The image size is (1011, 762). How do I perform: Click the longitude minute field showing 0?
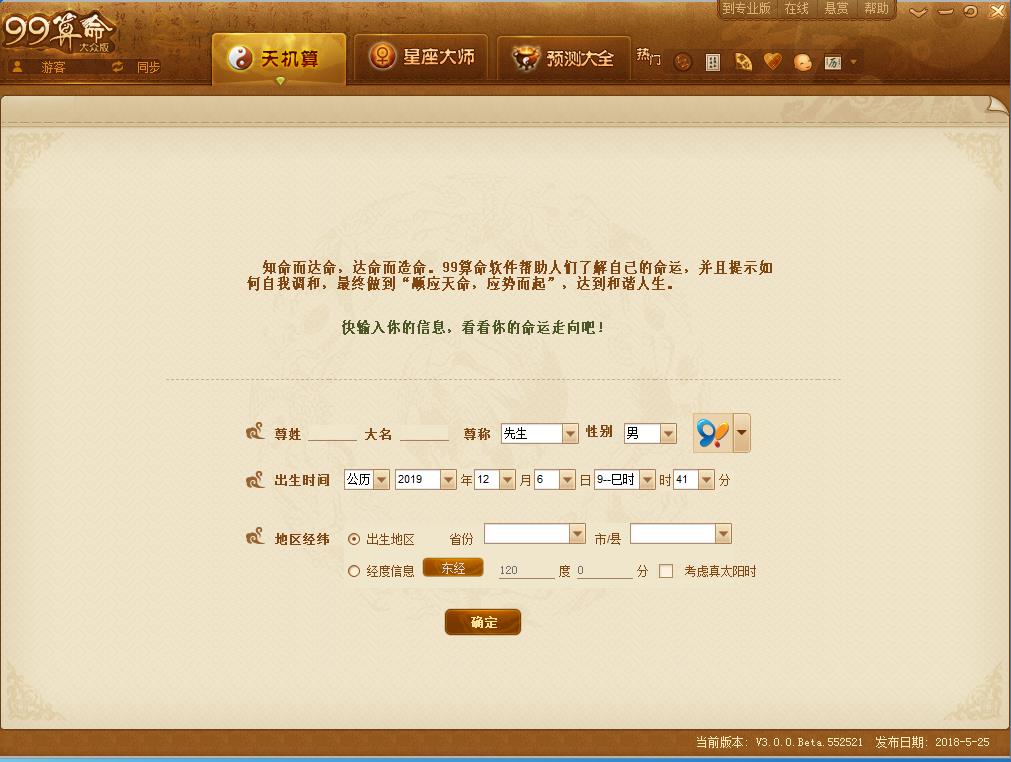tap(604, 570)
